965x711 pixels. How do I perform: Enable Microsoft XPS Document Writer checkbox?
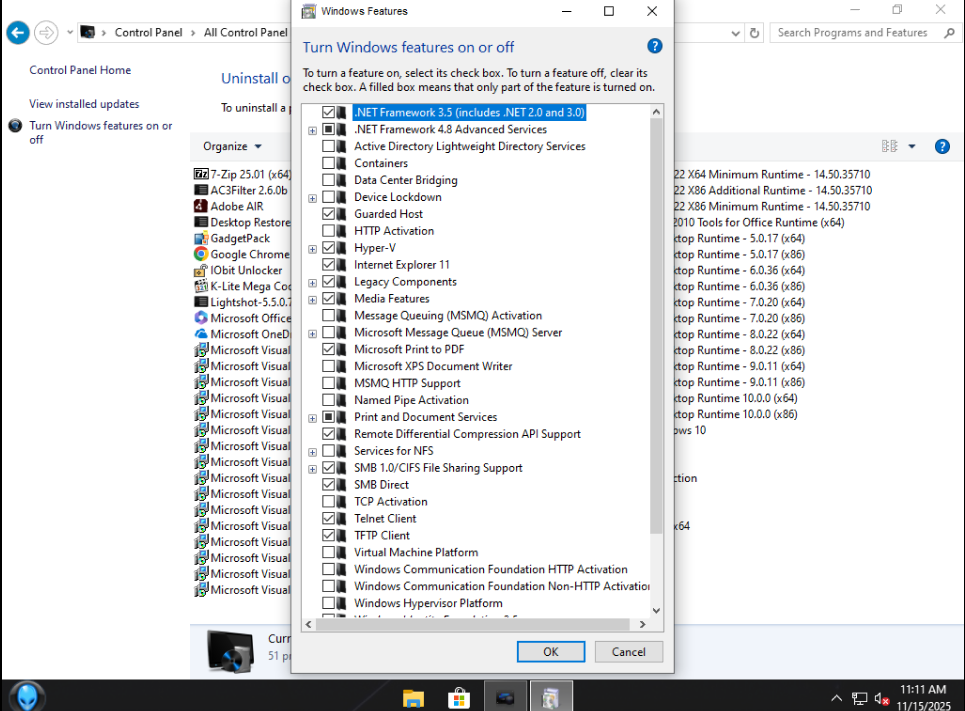(329, 366)
